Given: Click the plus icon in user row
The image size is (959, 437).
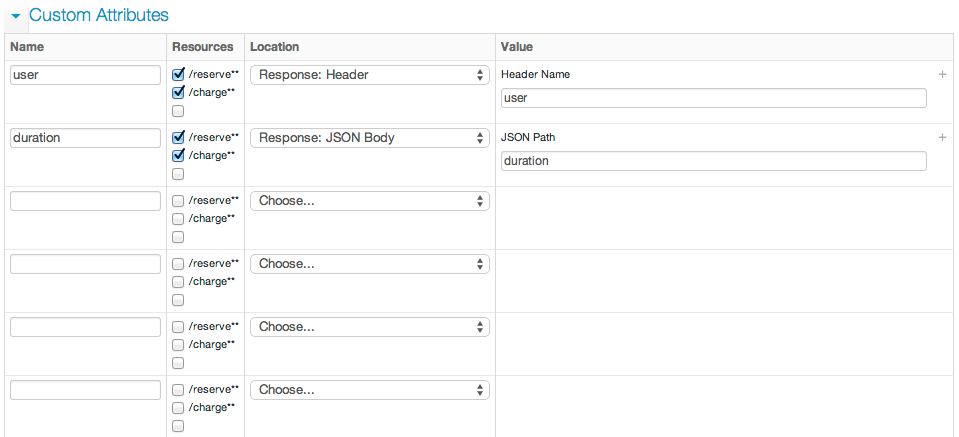Looking at the screenshot, I should (x=942, y=75).
